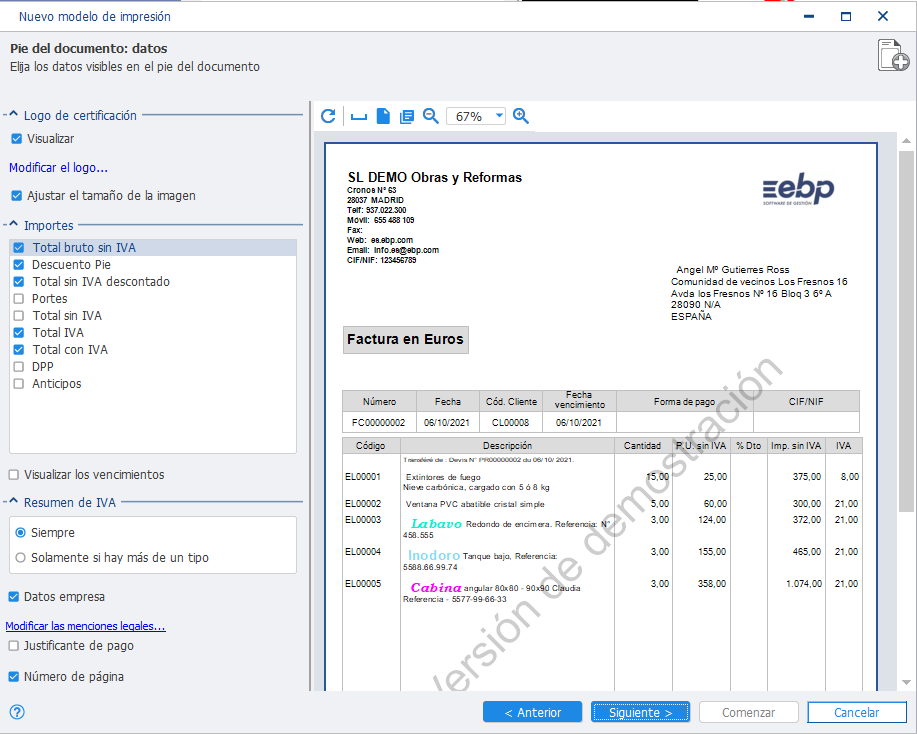Click the zoom in magnifier icon
The width and height of the screenshot is (917, 734).
click(520, 116)
